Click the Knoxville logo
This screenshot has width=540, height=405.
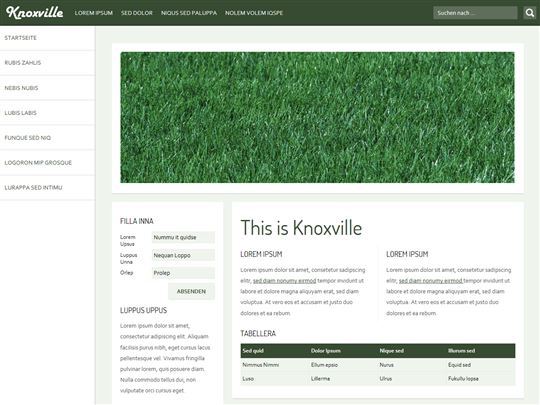[x=34, y=13]
